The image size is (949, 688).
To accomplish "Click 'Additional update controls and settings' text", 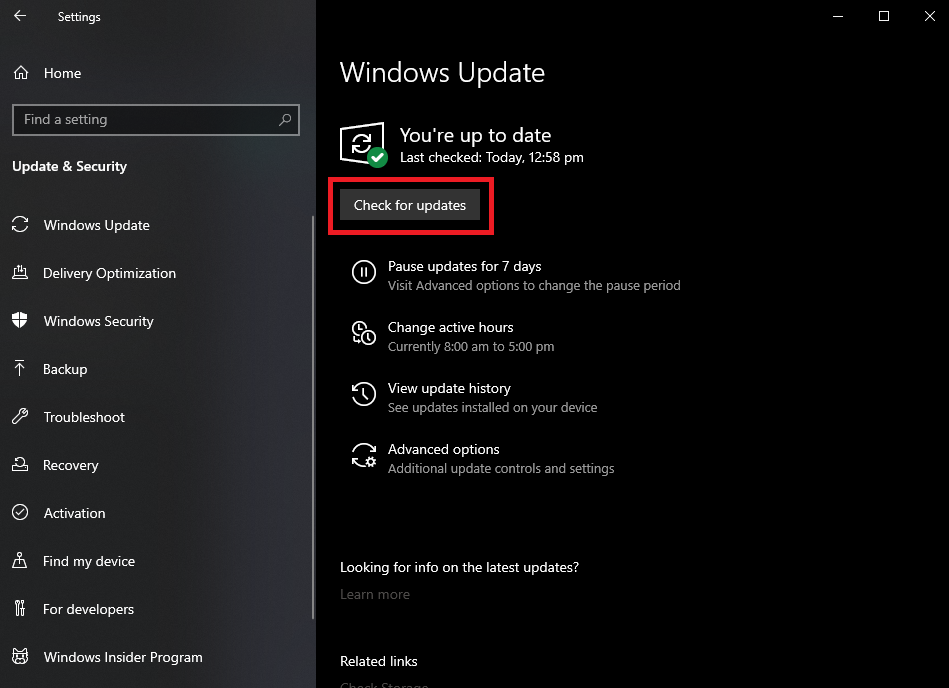I will click(501, 468).
